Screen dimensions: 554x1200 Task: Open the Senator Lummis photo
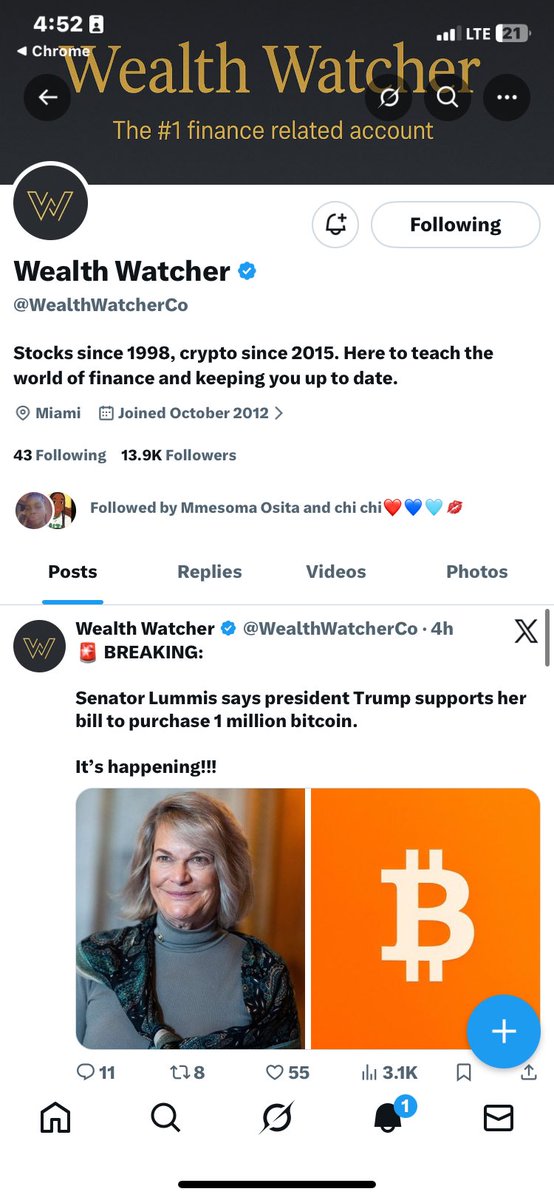point(190,918)
